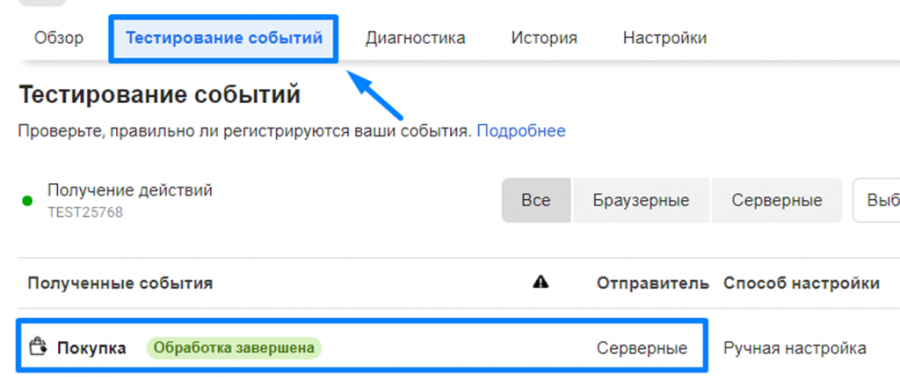Click the Способ настройки column header
The image size is (900, 377).
pyautogui.click(x=801, y=283)
